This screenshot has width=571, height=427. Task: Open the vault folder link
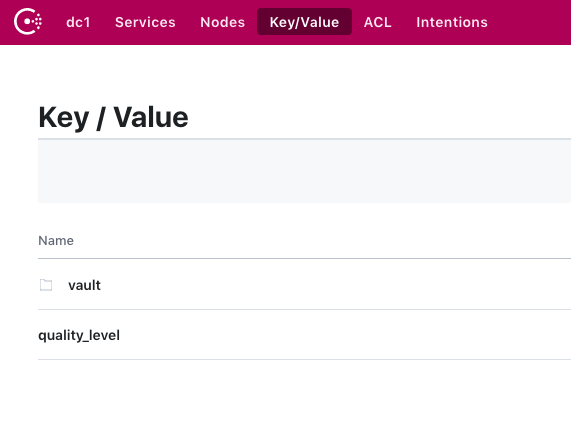[84, 285]
